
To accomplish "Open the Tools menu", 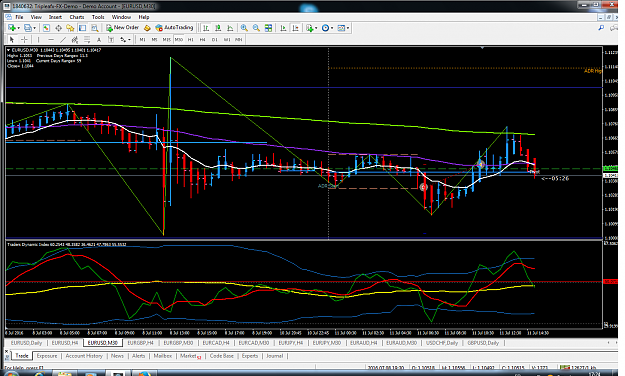I will pyautogui.click(x=98, y=17).
